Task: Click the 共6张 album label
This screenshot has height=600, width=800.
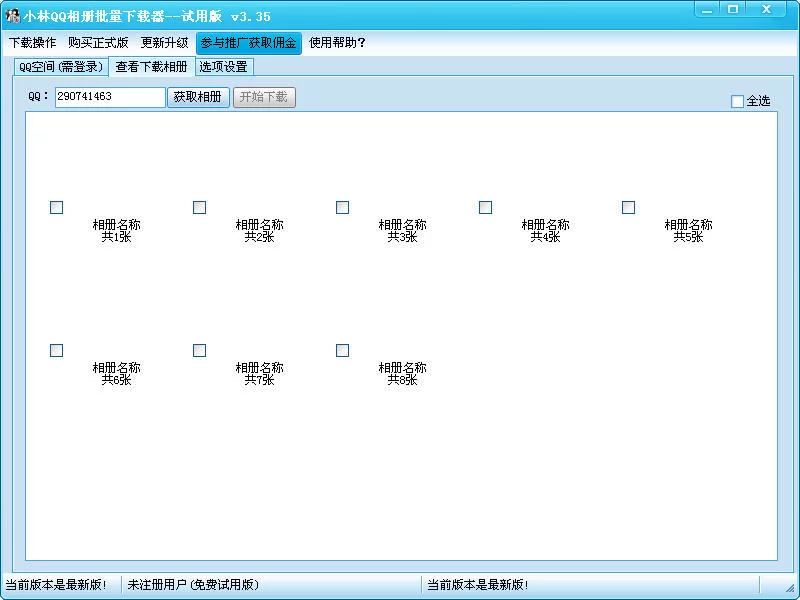Action: (116, 373)
